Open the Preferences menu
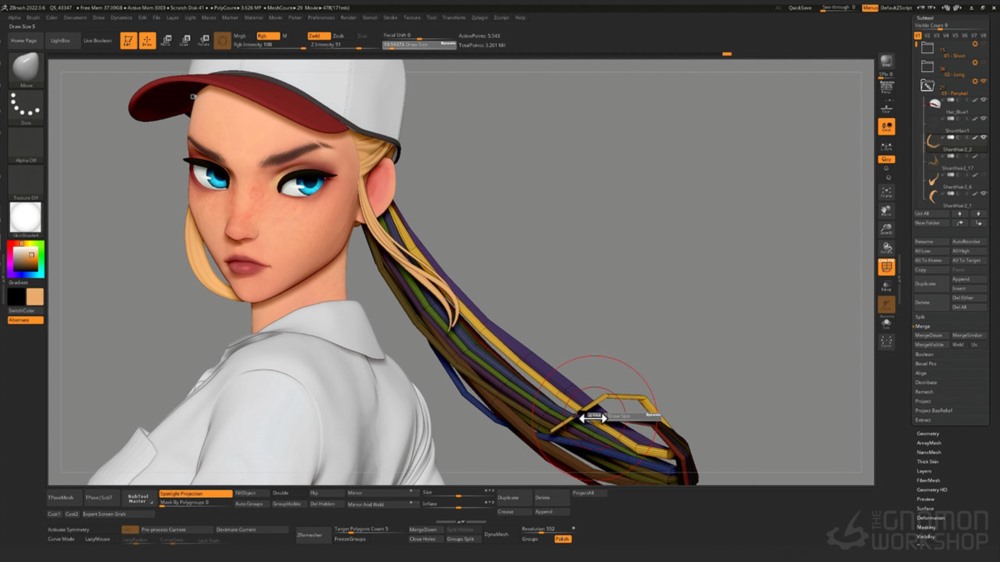The image size is (1000, 562). tap(321, 18)
